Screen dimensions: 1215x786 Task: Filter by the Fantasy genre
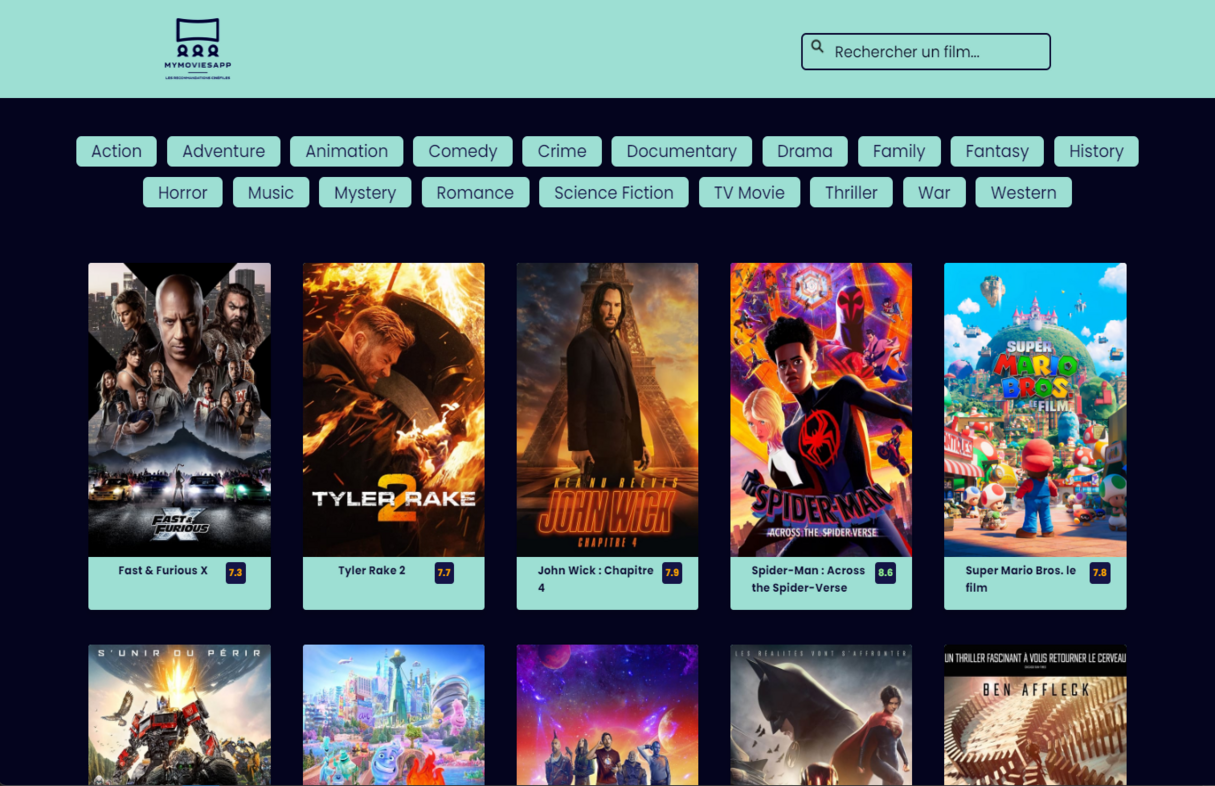tap(997, 151)
